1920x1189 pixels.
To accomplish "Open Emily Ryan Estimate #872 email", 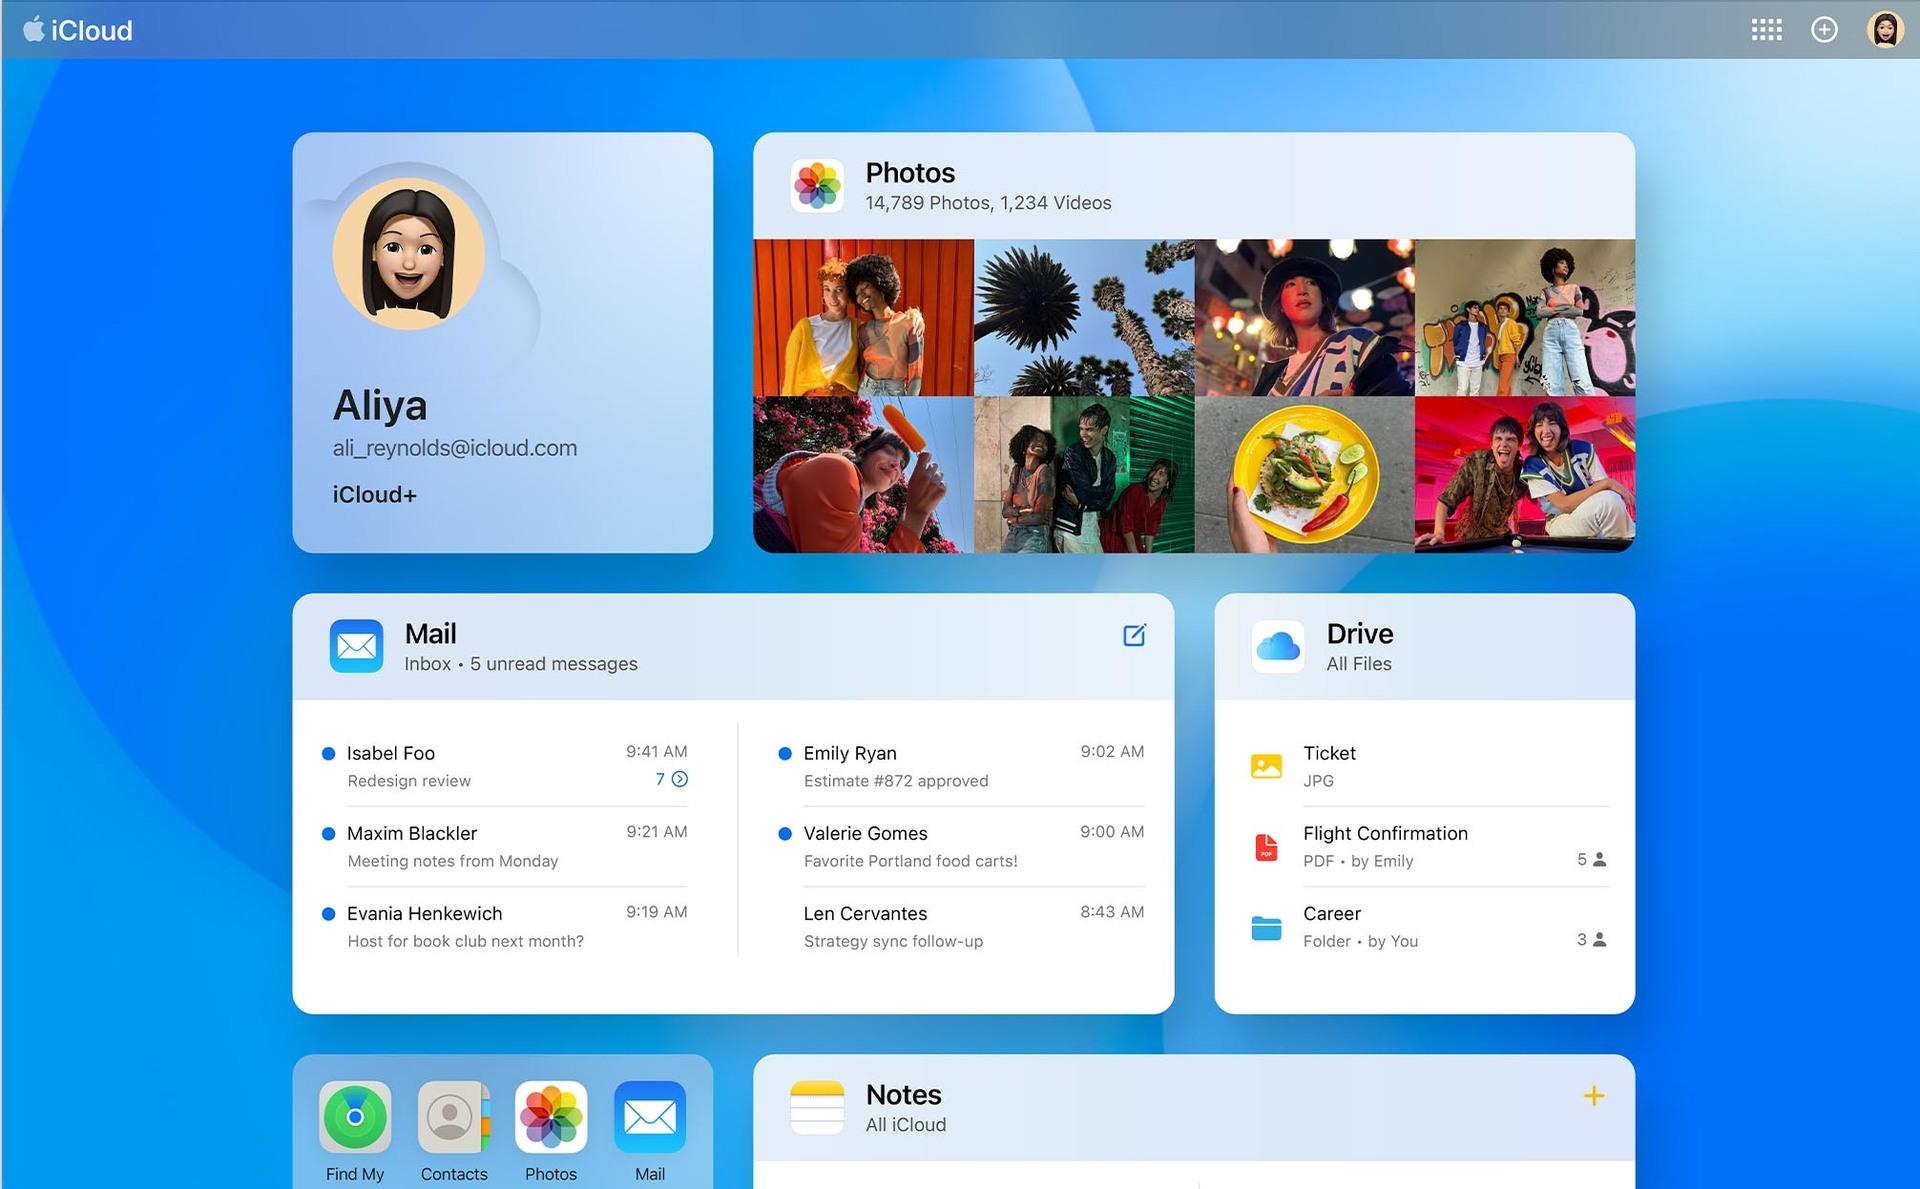I will tap(961, 766).
